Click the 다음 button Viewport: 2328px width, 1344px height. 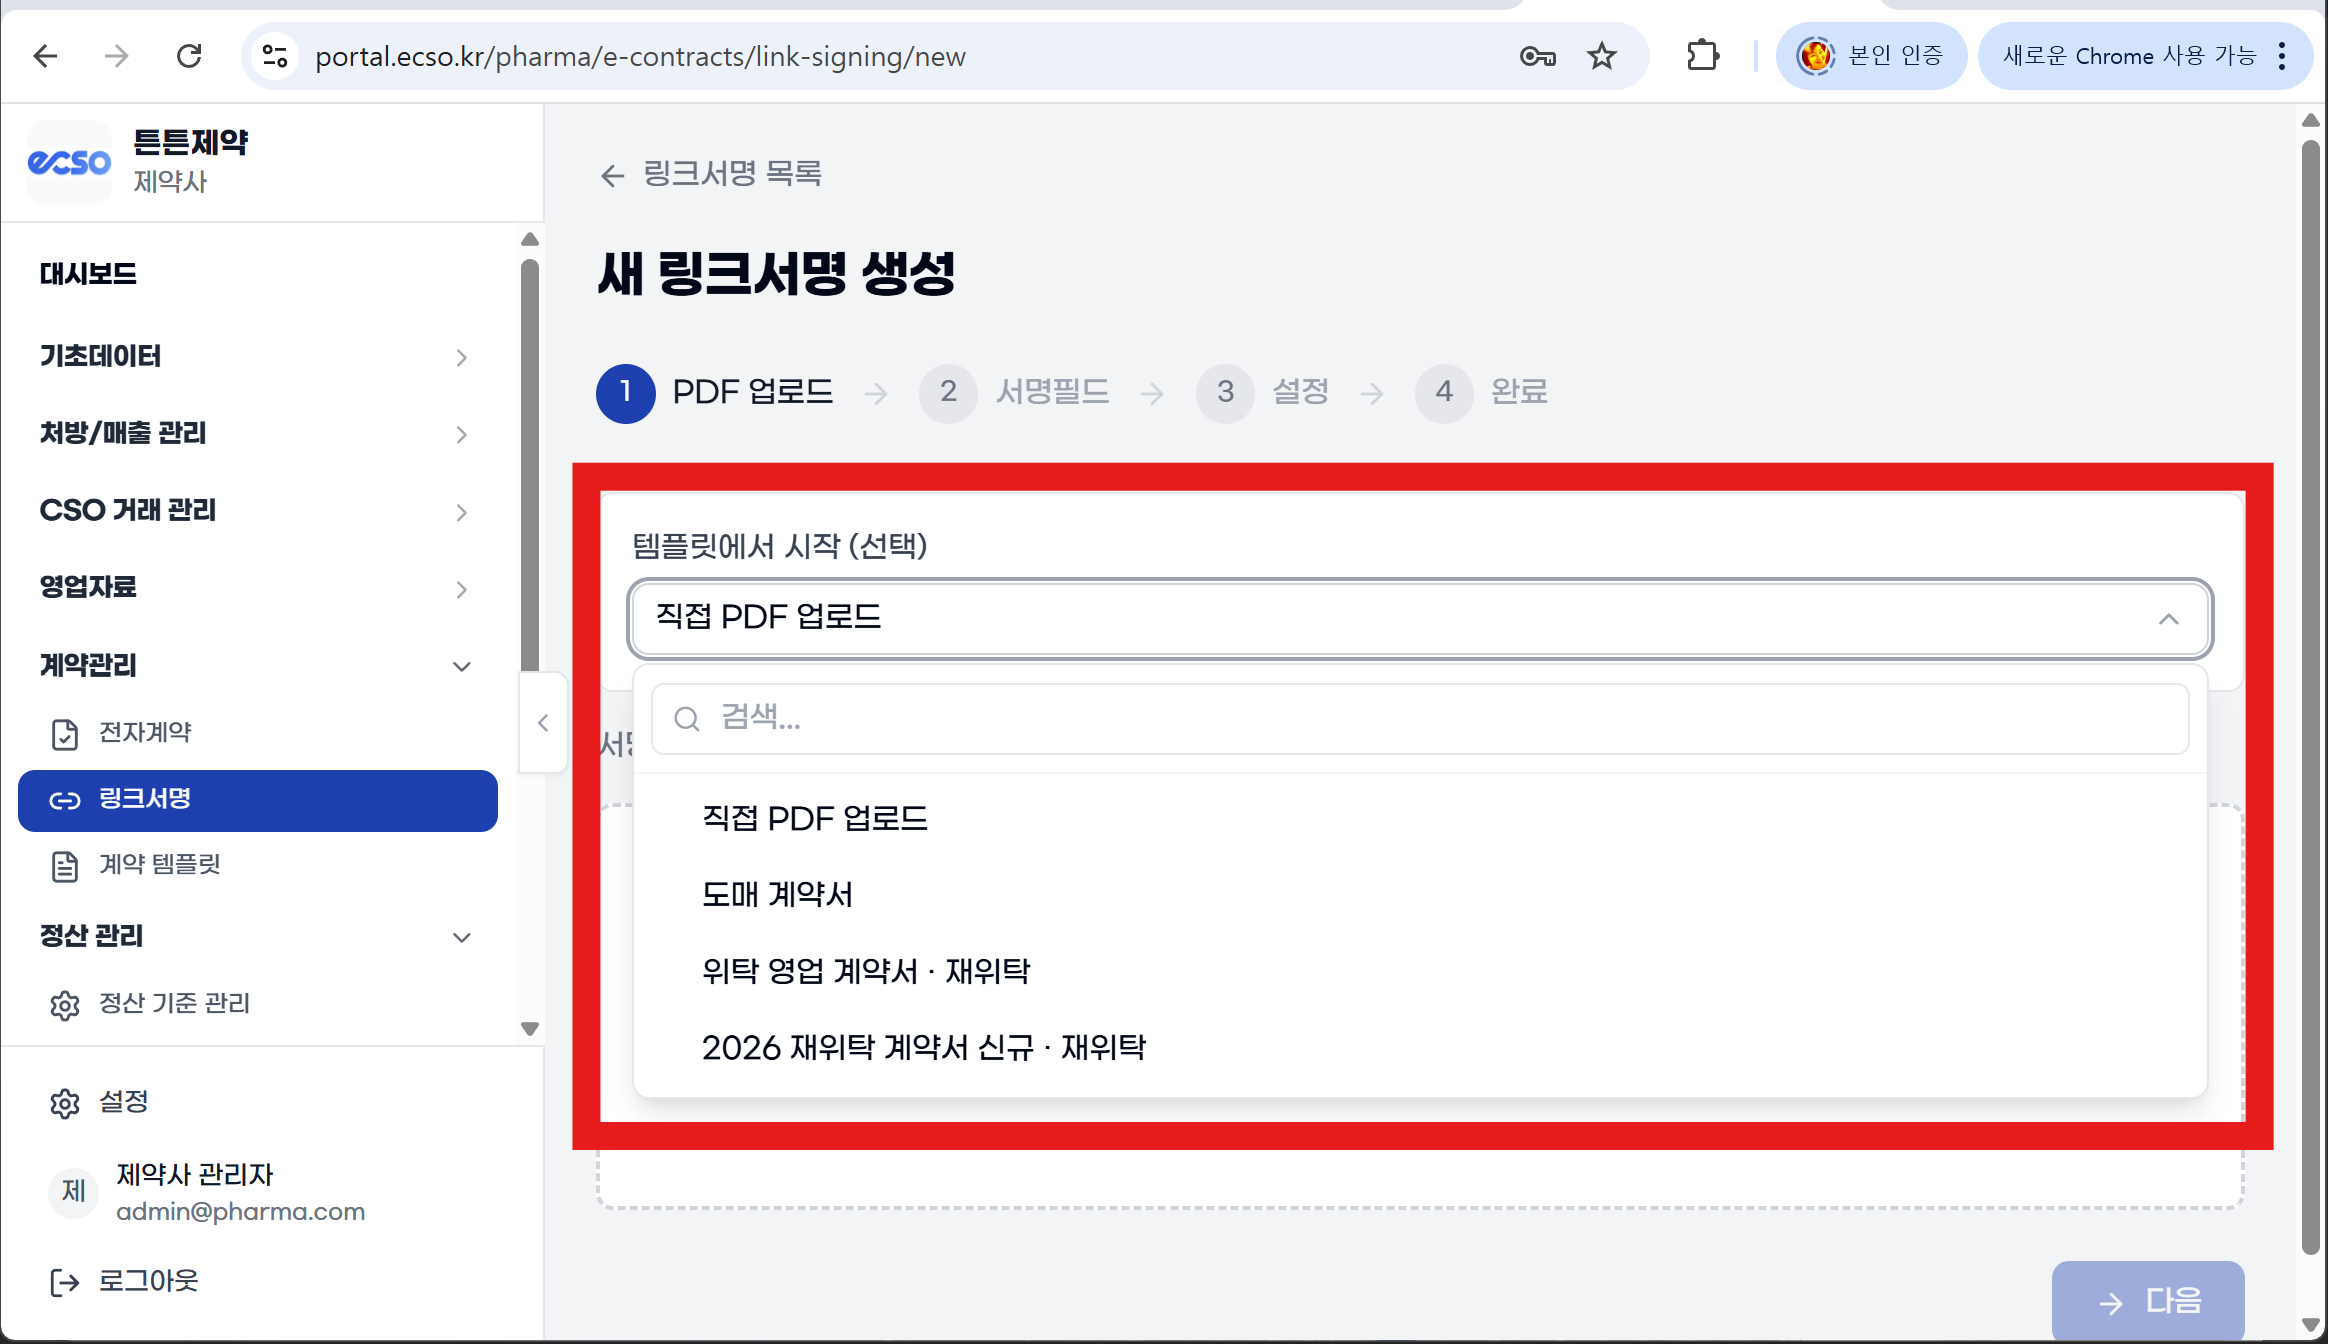pos(2147,1300)
